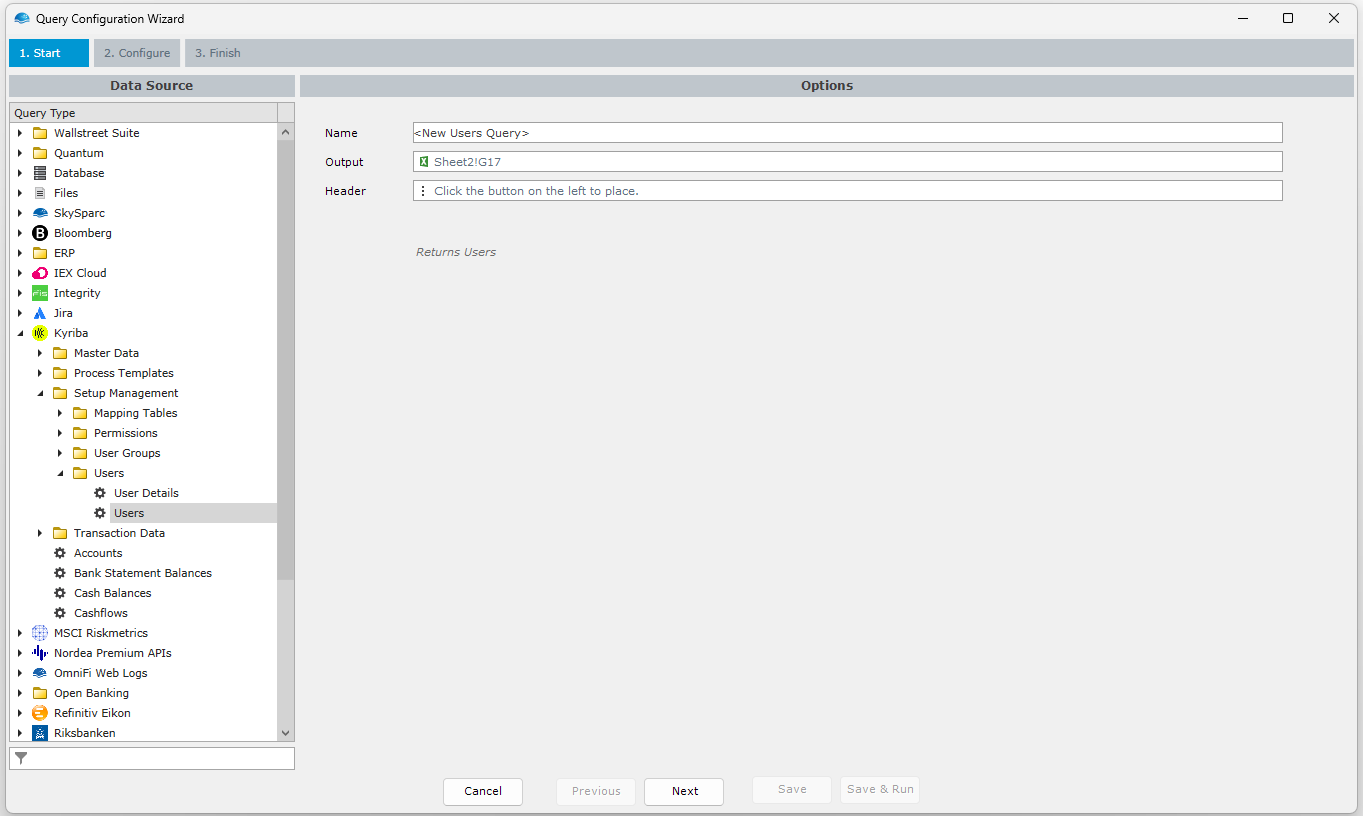The width and height of the screenshot is (1363, 816).
Task: Click the Bloomberg logo icon
Action: pyautogui.click(x=40, y=233)
